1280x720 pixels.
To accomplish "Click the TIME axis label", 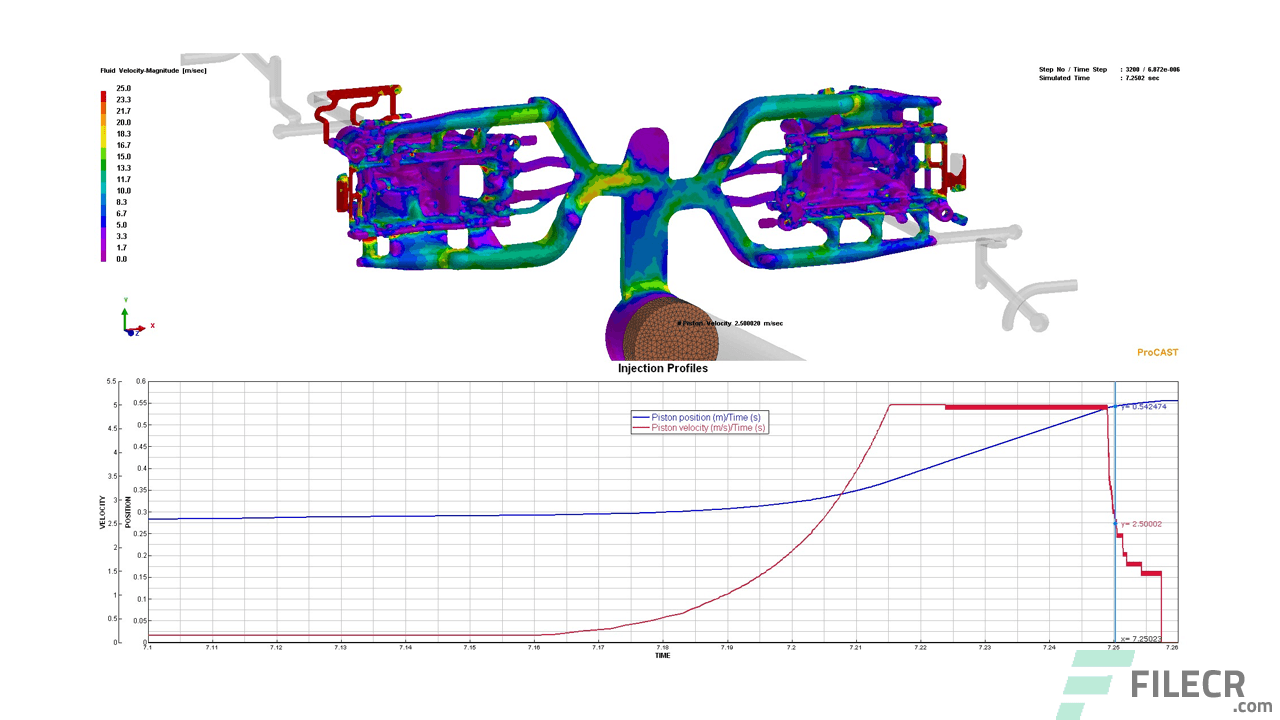I will [663, 654].
